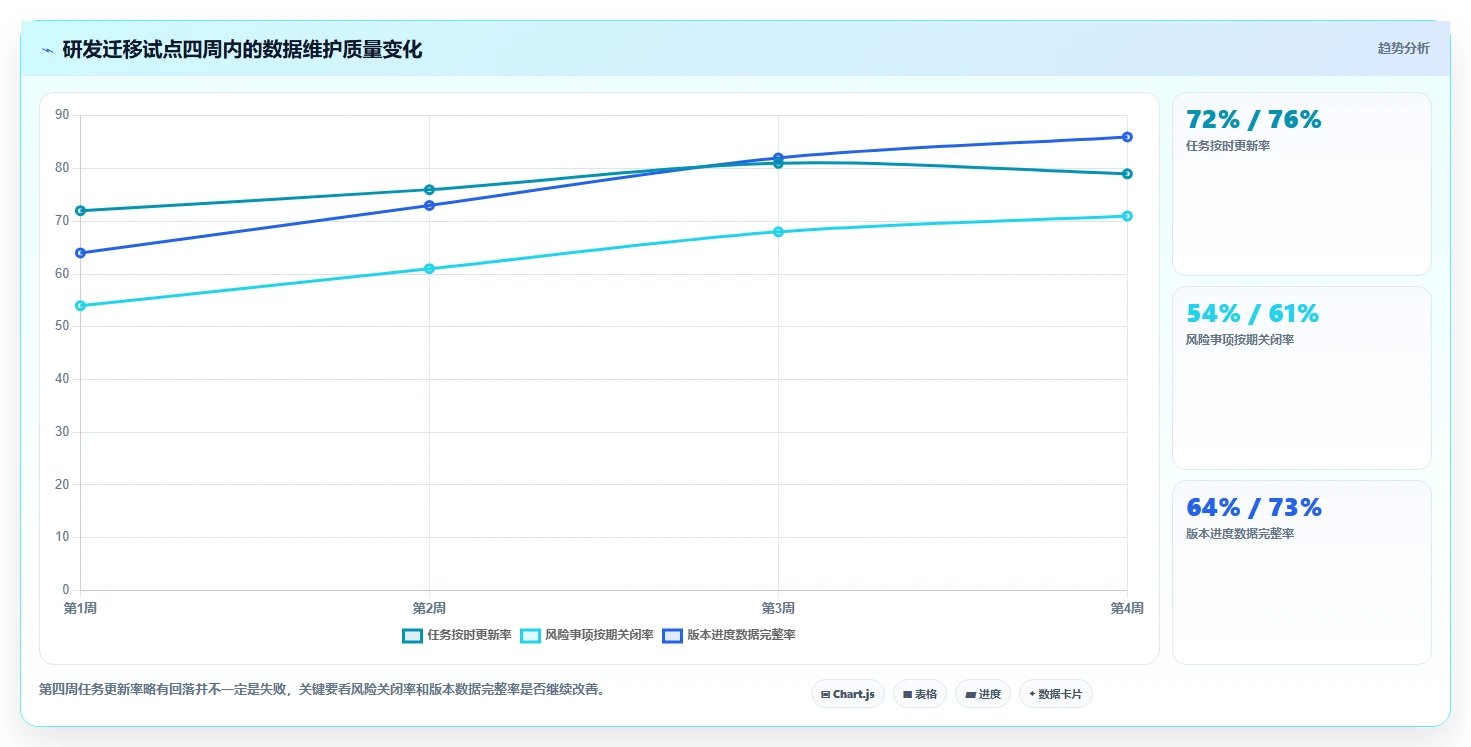Click 任务按时更新率 data point at 第2周
The width and height of the screenshot is (1471, 747).
(429, 190)
